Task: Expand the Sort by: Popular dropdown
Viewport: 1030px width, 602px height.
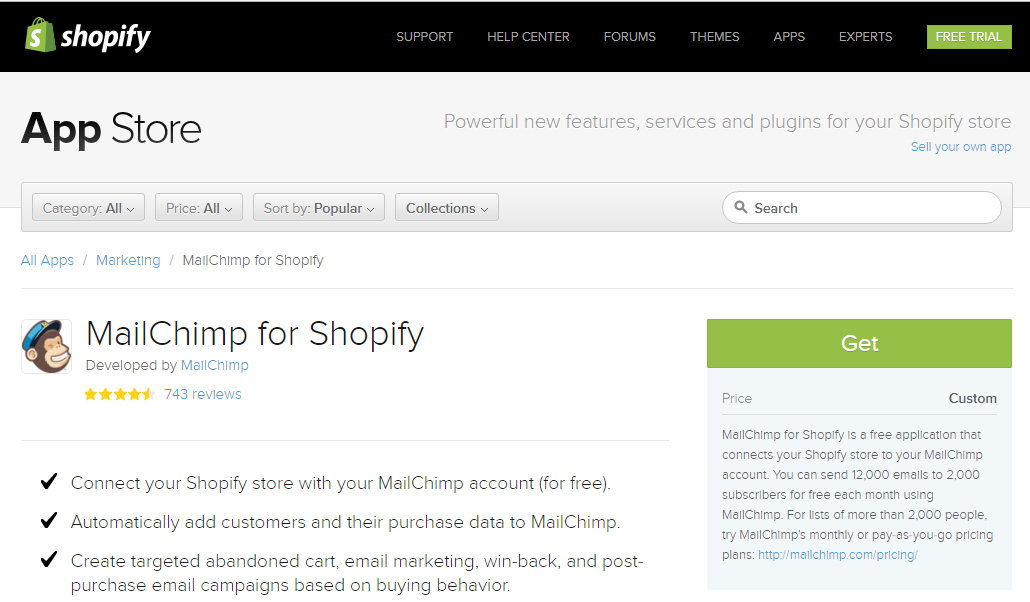Action: coord(319,208)
